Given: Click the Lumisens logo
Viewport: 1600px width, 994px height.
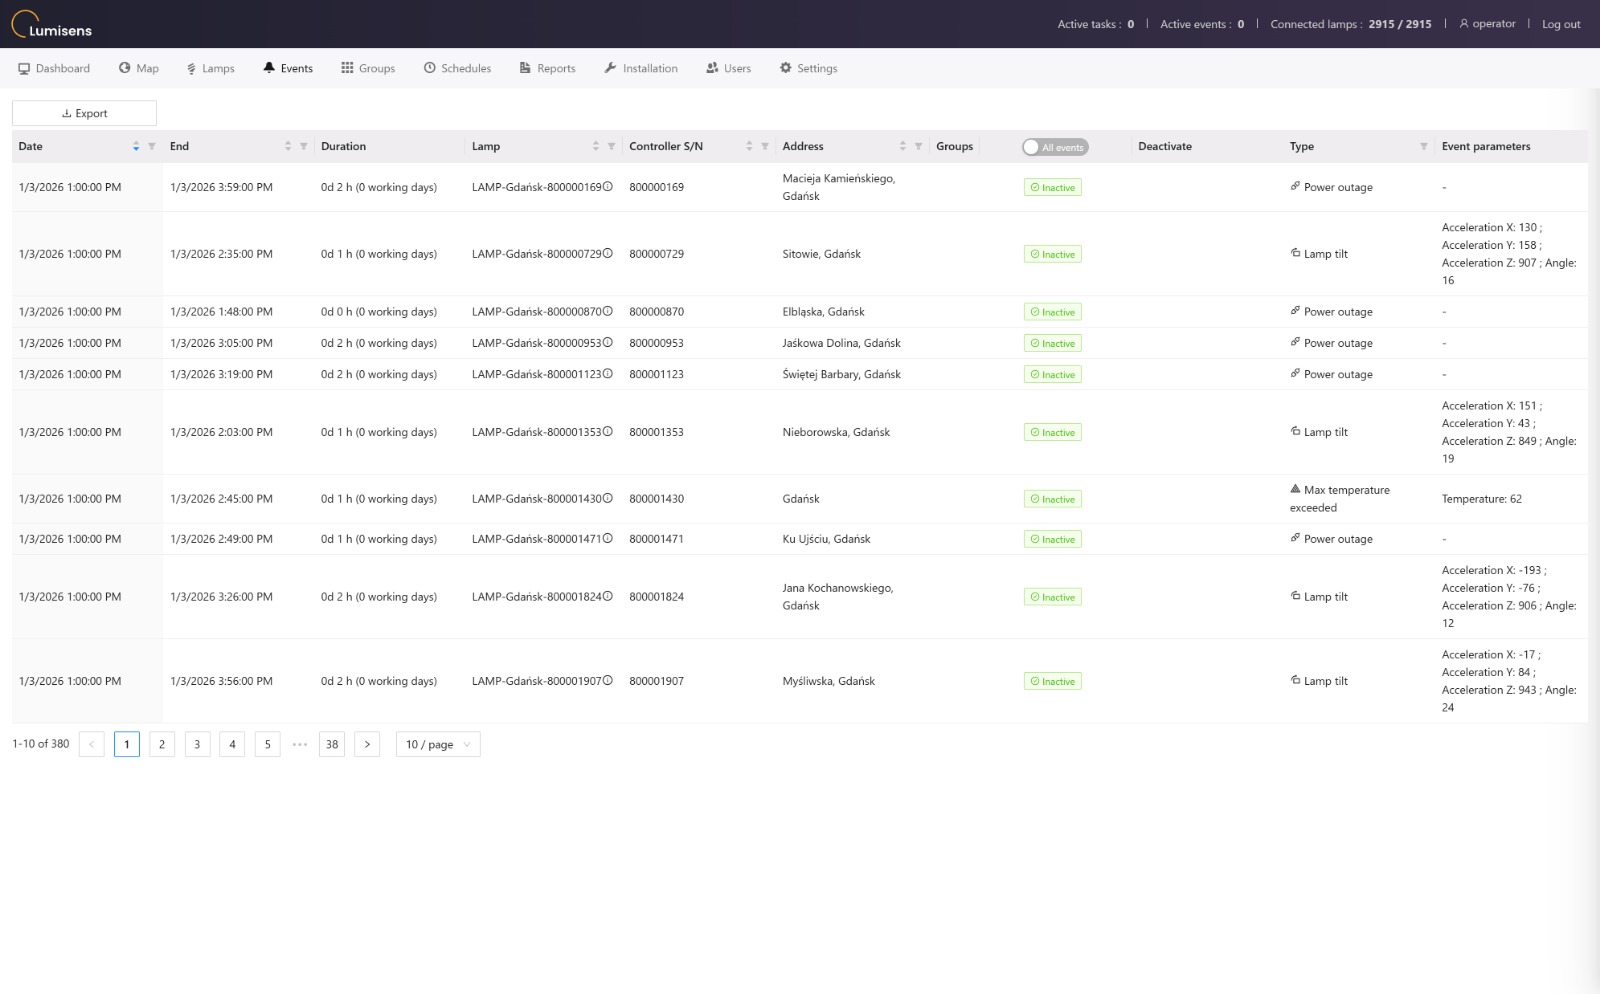Looking at the screenshot, I should [x=52, y=24].
